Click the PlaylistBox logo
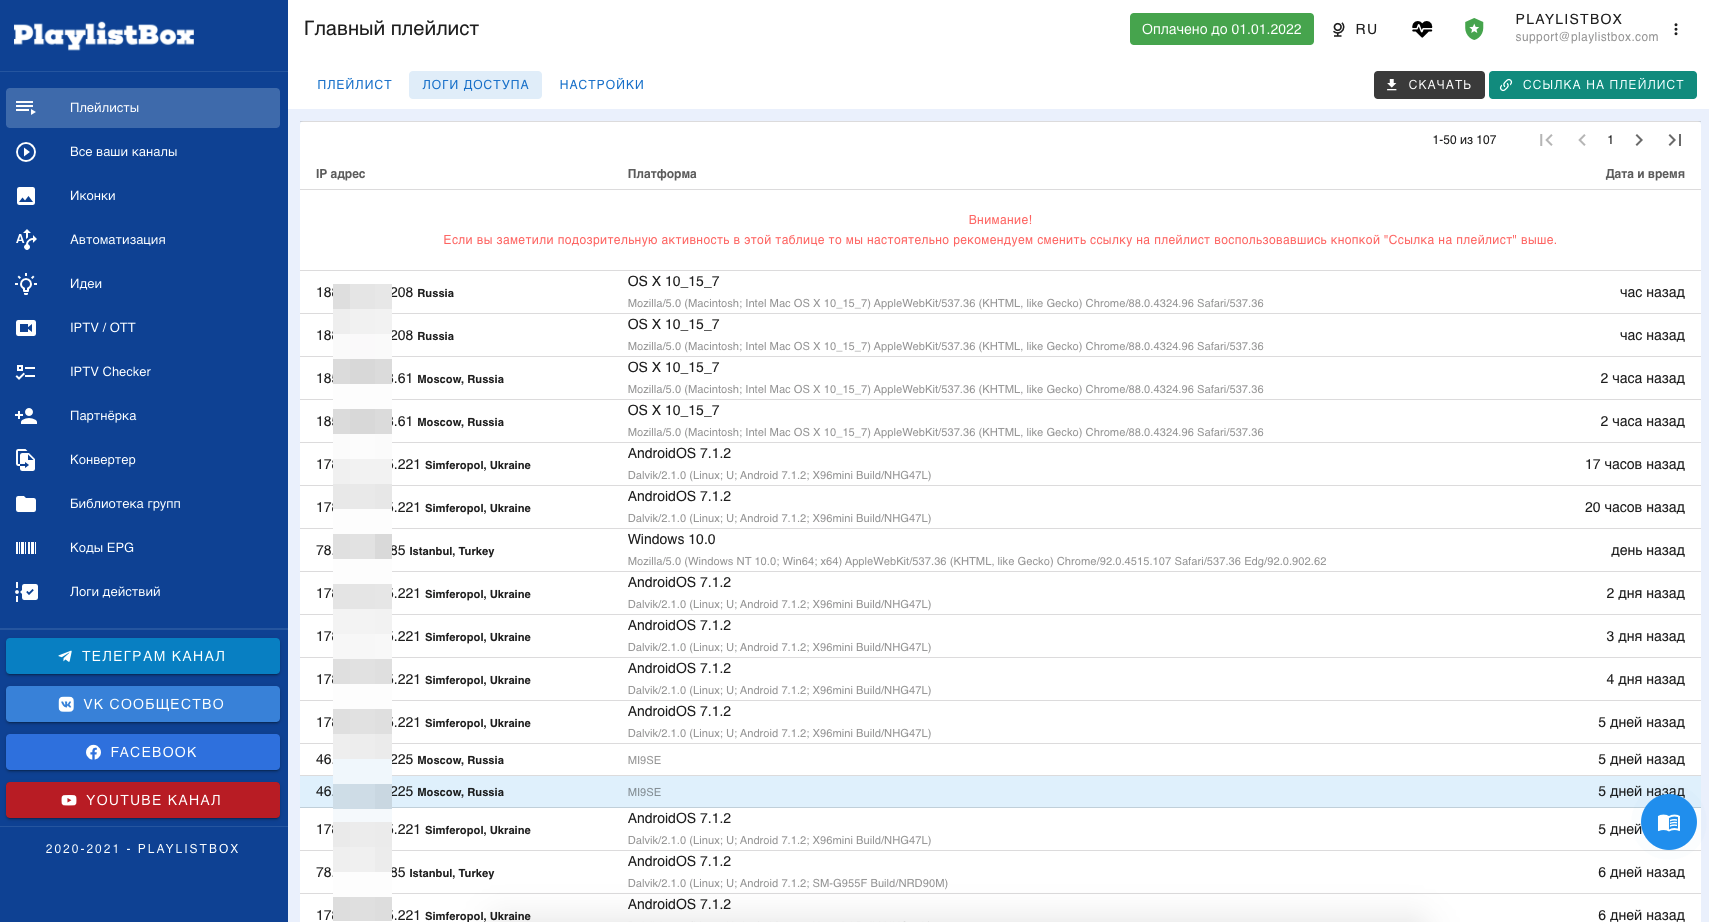 [104, 35]
